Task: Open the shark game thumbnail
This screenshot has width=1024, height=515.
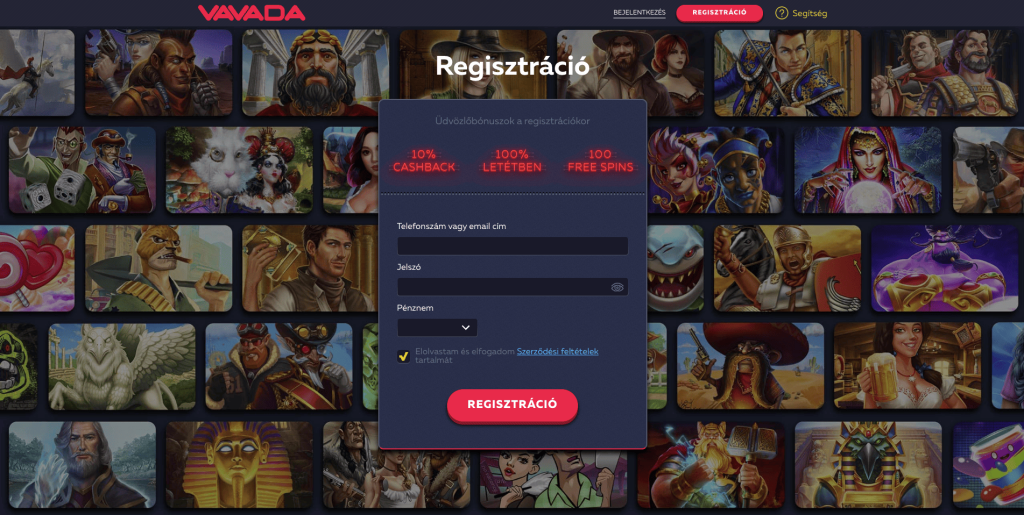Action: pyautogui.click(x=675, y=268)
